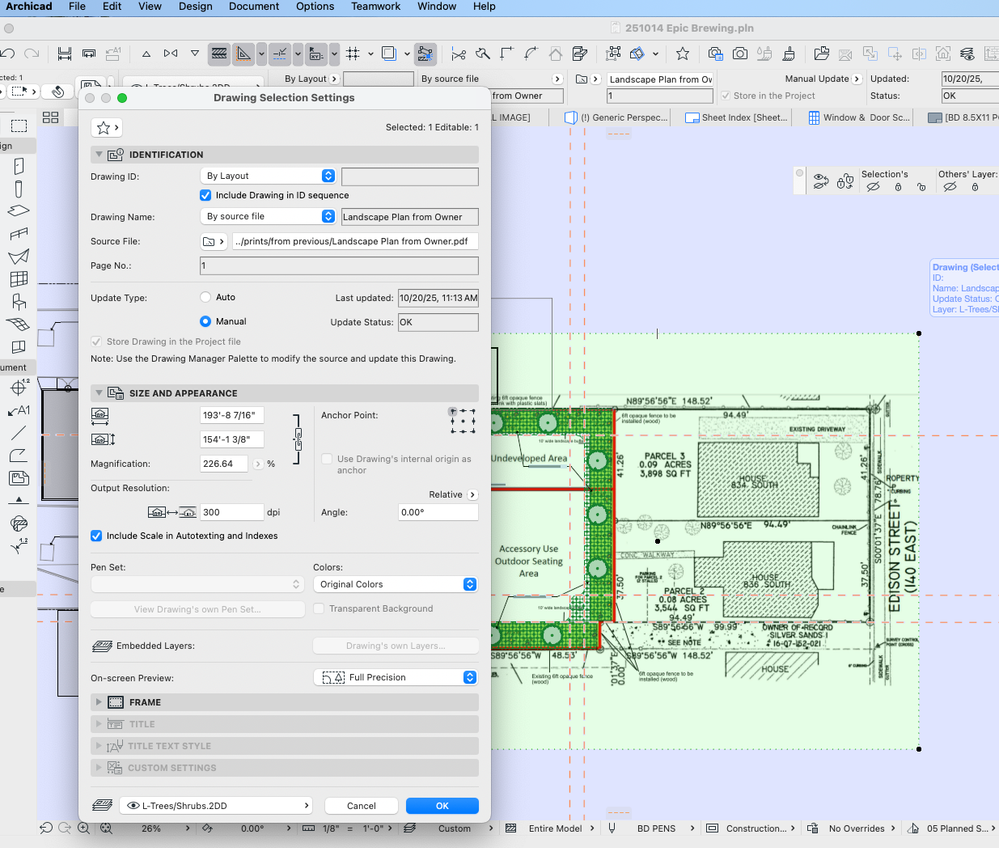Expand the FRAME section
The image size is (999, 848).
point(99,702)
